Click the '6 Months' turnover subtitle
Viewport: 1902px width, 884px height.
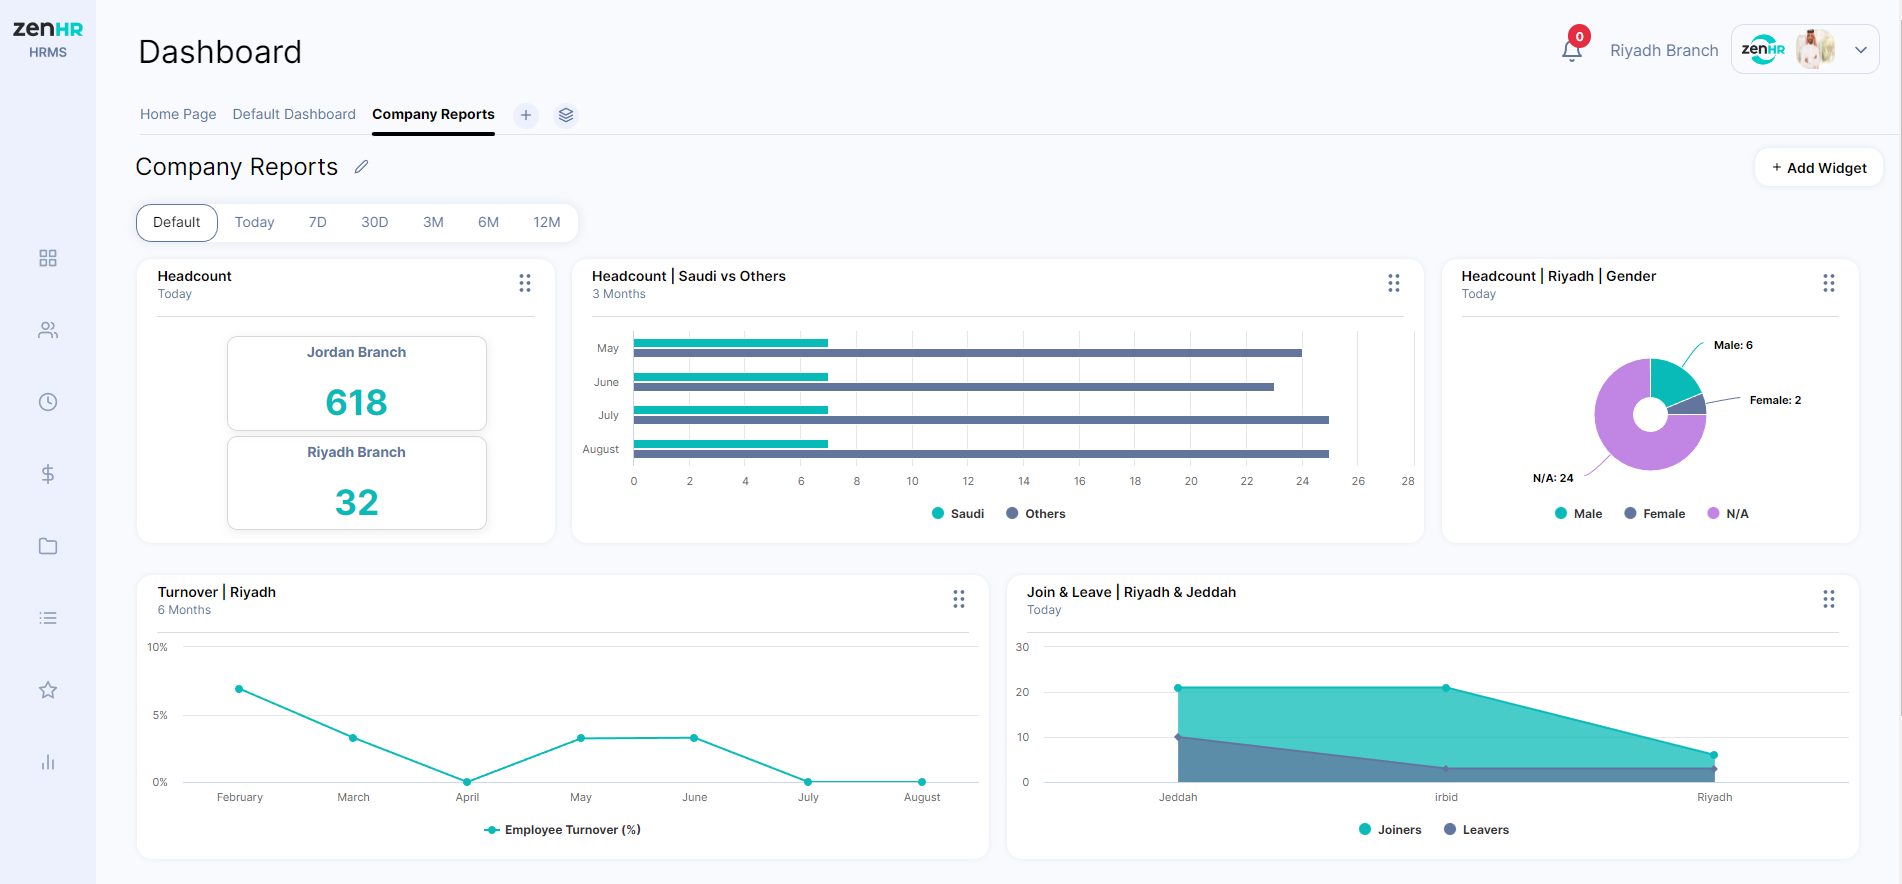coord(184,610)
